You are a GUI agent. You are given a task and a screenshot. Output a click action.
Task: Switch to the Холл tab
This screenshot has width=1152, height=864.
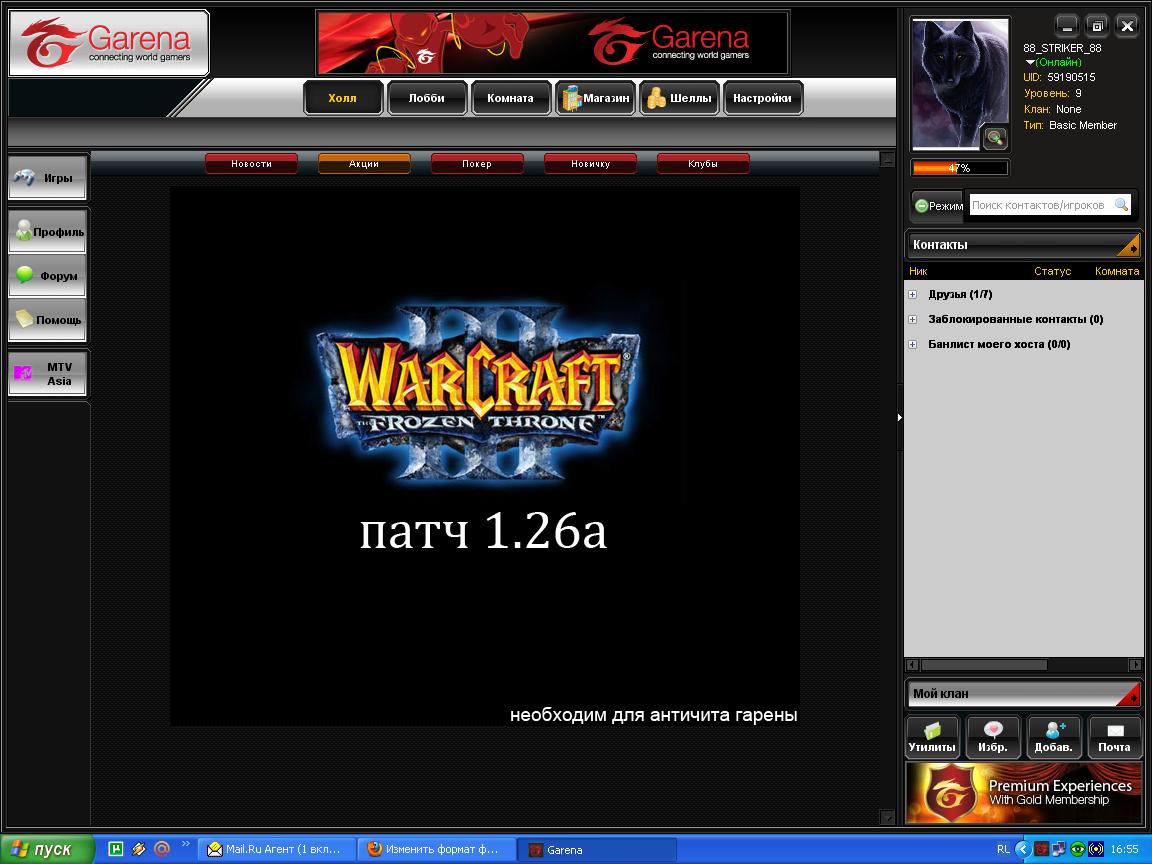[343, 98]
